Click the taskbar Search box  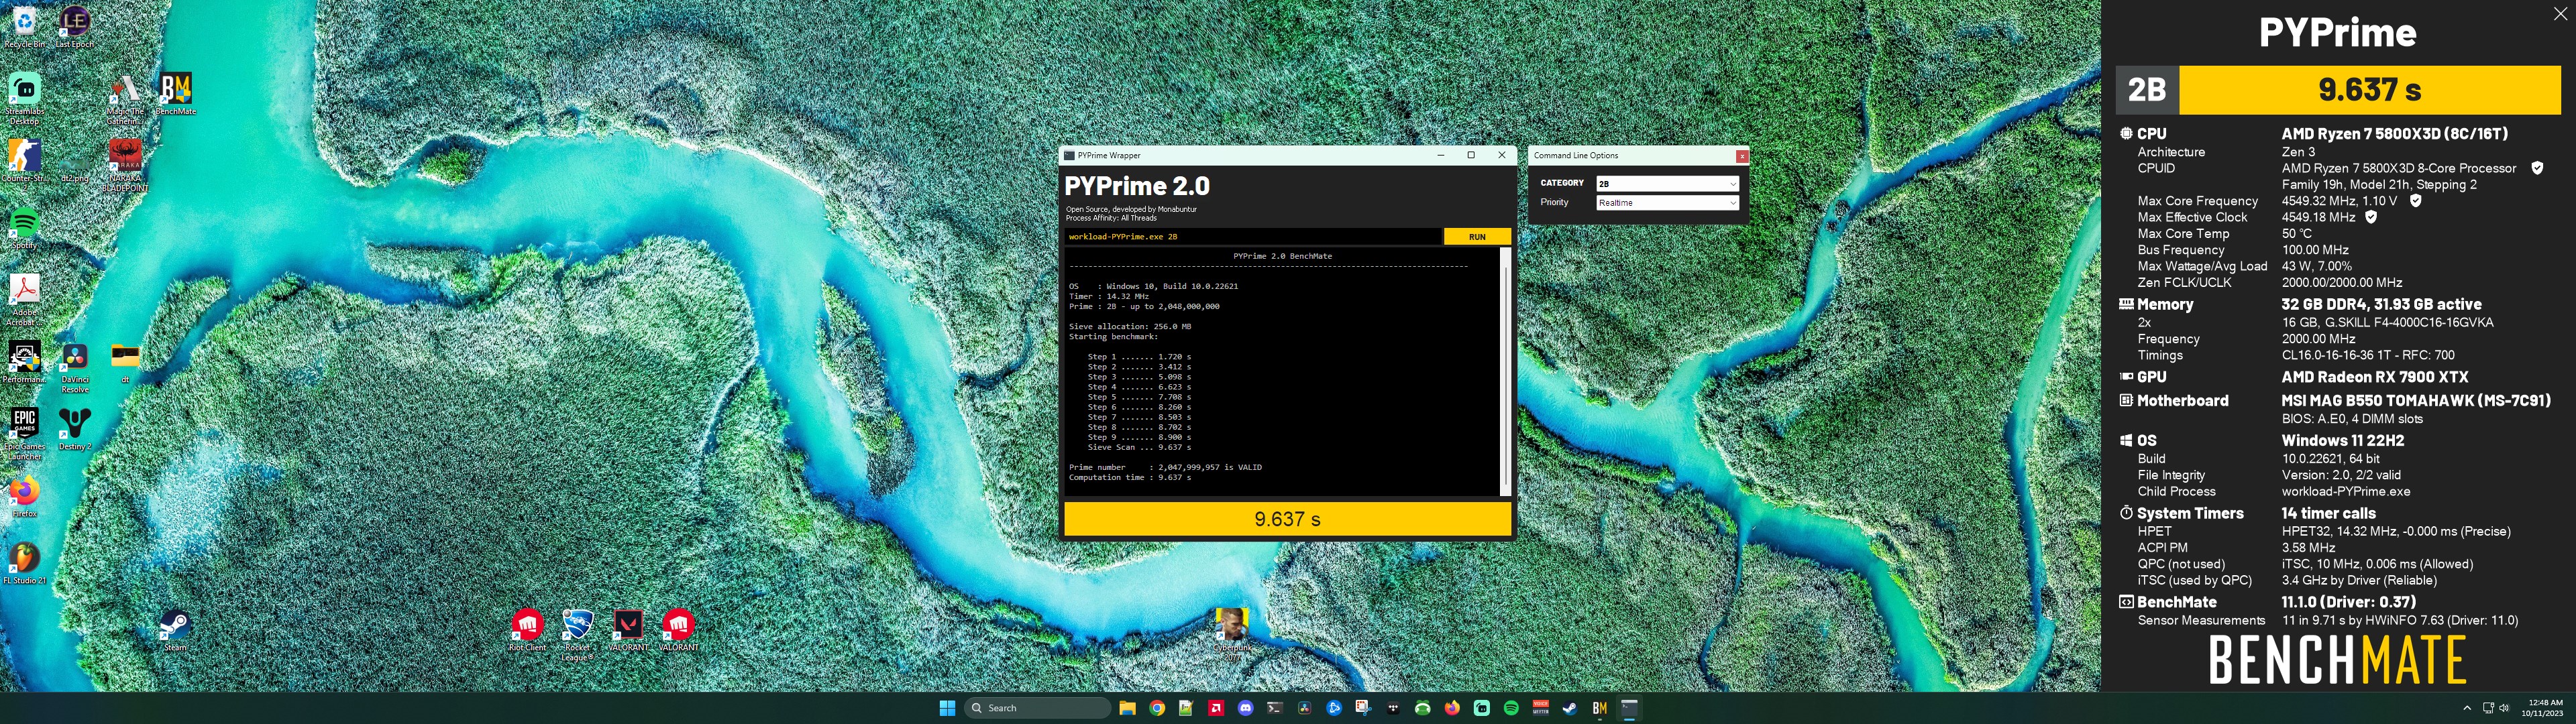pyautogui.click(x=1038, y=708)
